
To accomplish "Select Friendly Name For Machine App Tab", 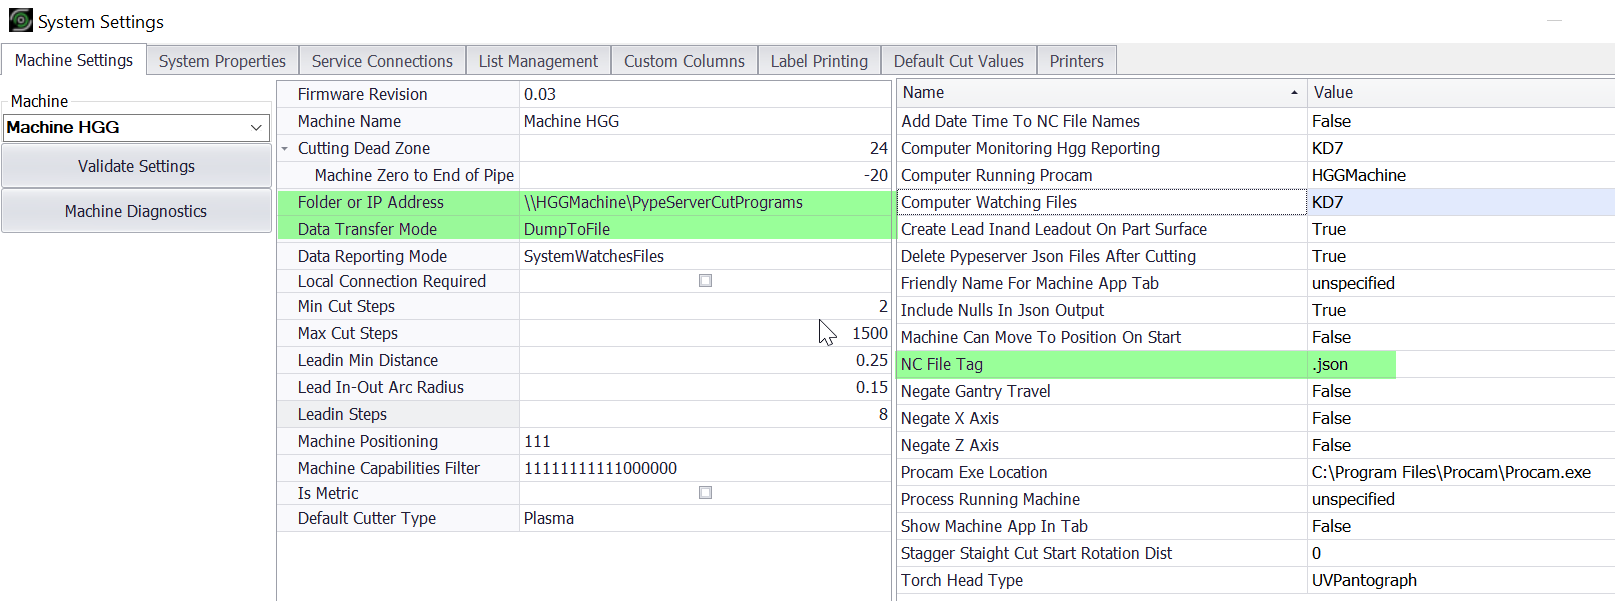I will click(1030, 283).
